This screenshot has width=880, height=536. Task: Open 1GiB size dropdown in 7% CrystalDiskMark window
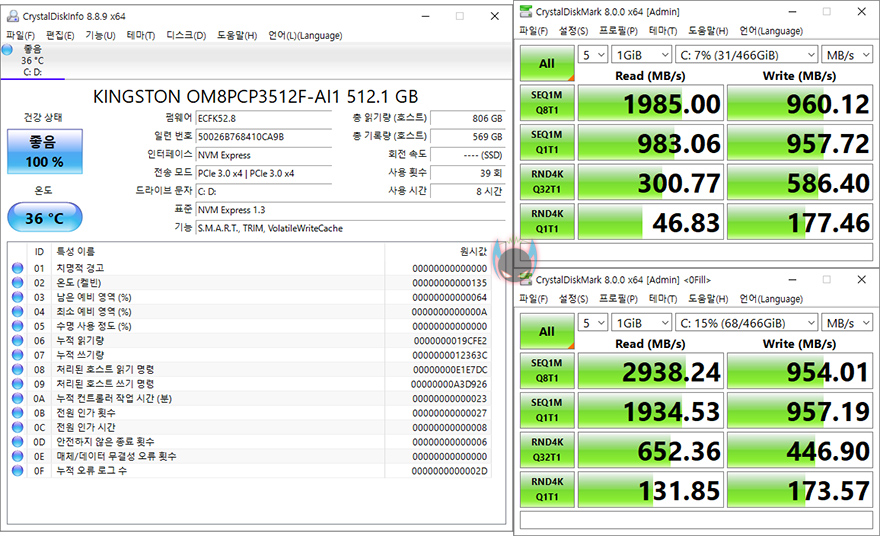click(641, 55)
